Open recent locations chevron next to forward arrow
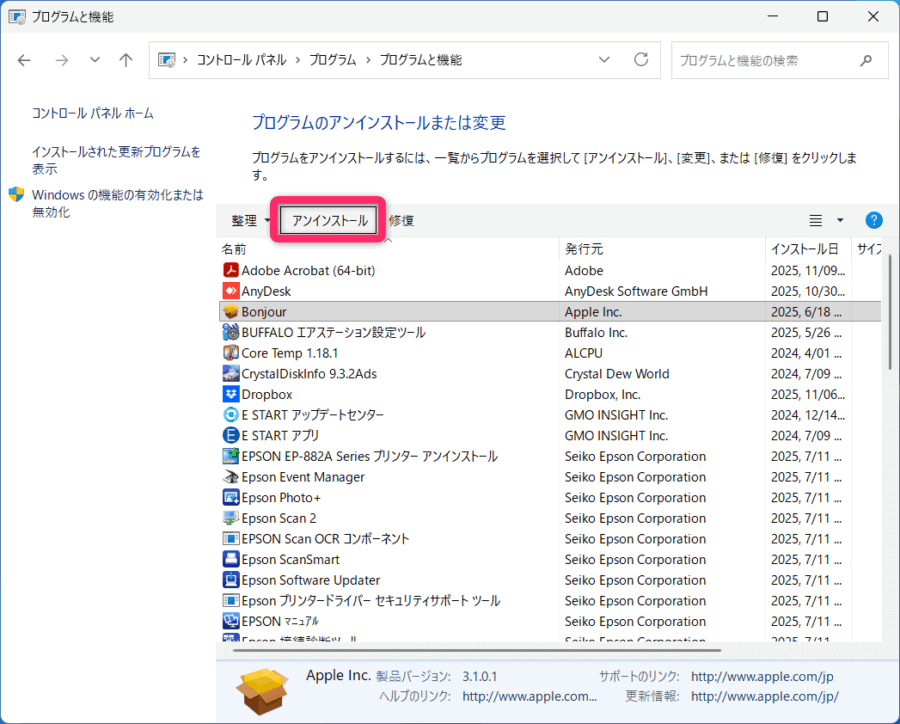The image size is (900, 724). 94,60
